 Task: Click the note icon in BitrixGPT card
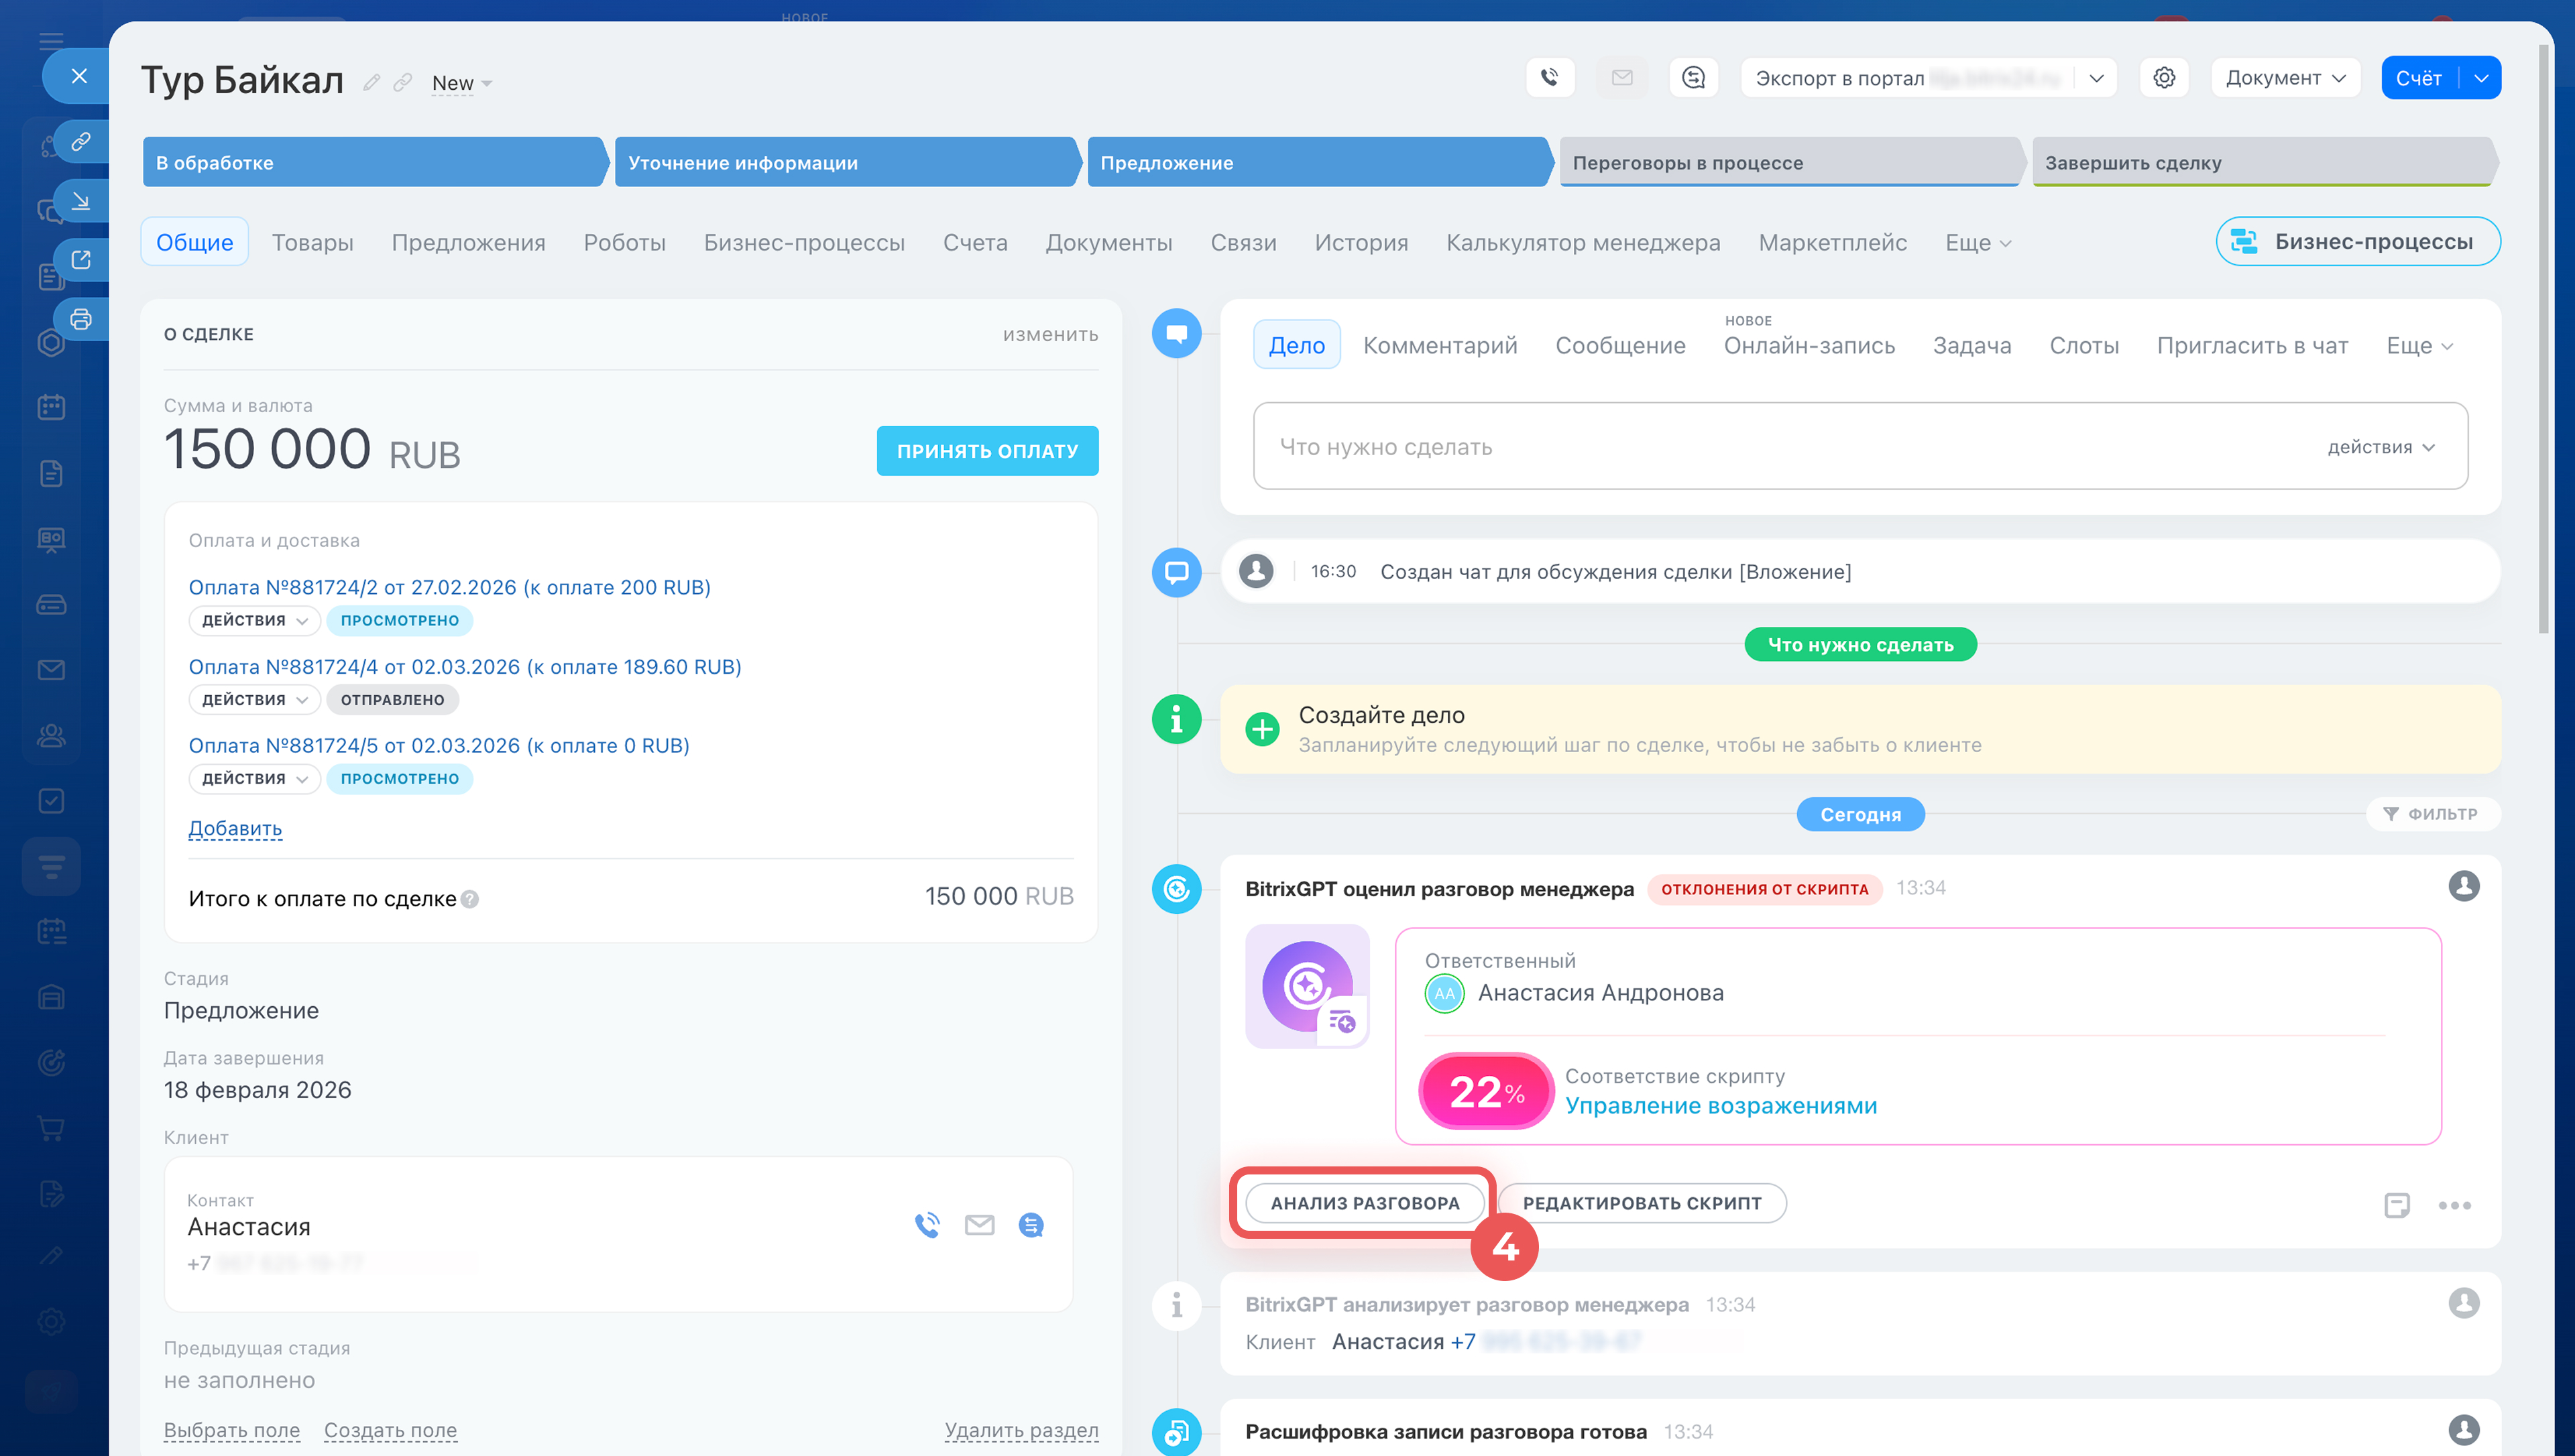tap(2396, 1205)
